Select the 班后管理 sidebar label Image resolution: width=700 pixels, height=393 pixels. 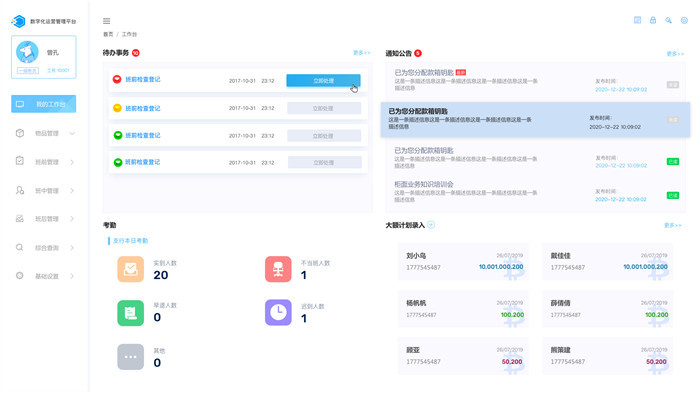click(x=47, y=219)
